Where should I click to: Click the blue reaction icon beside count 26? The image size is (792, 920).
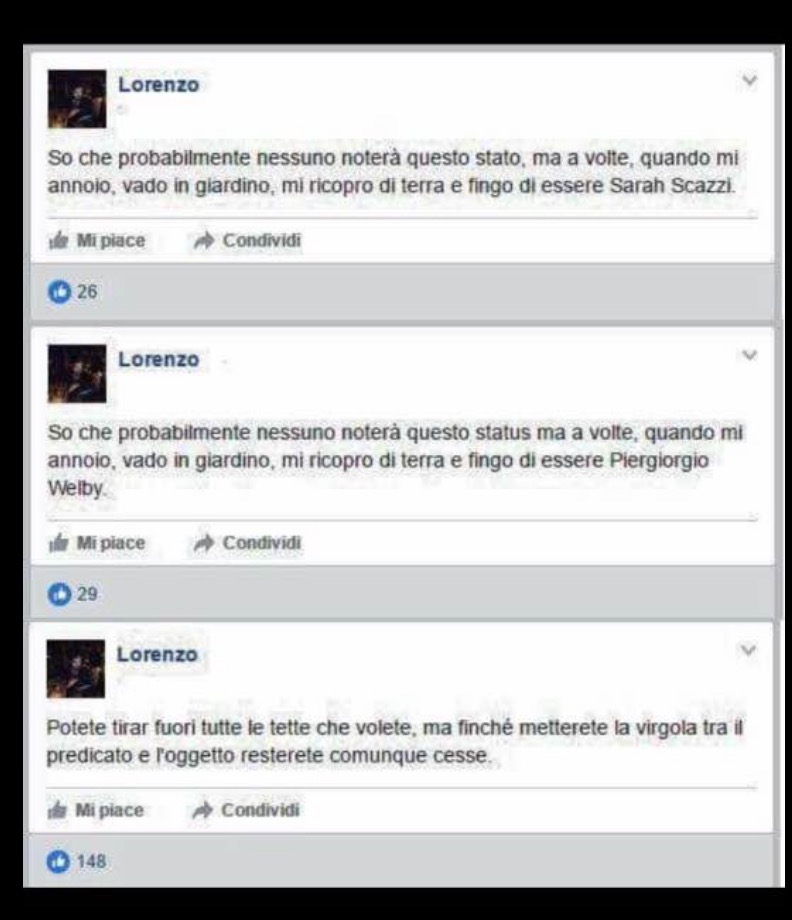pyautogui.click(x=59, y=292)
